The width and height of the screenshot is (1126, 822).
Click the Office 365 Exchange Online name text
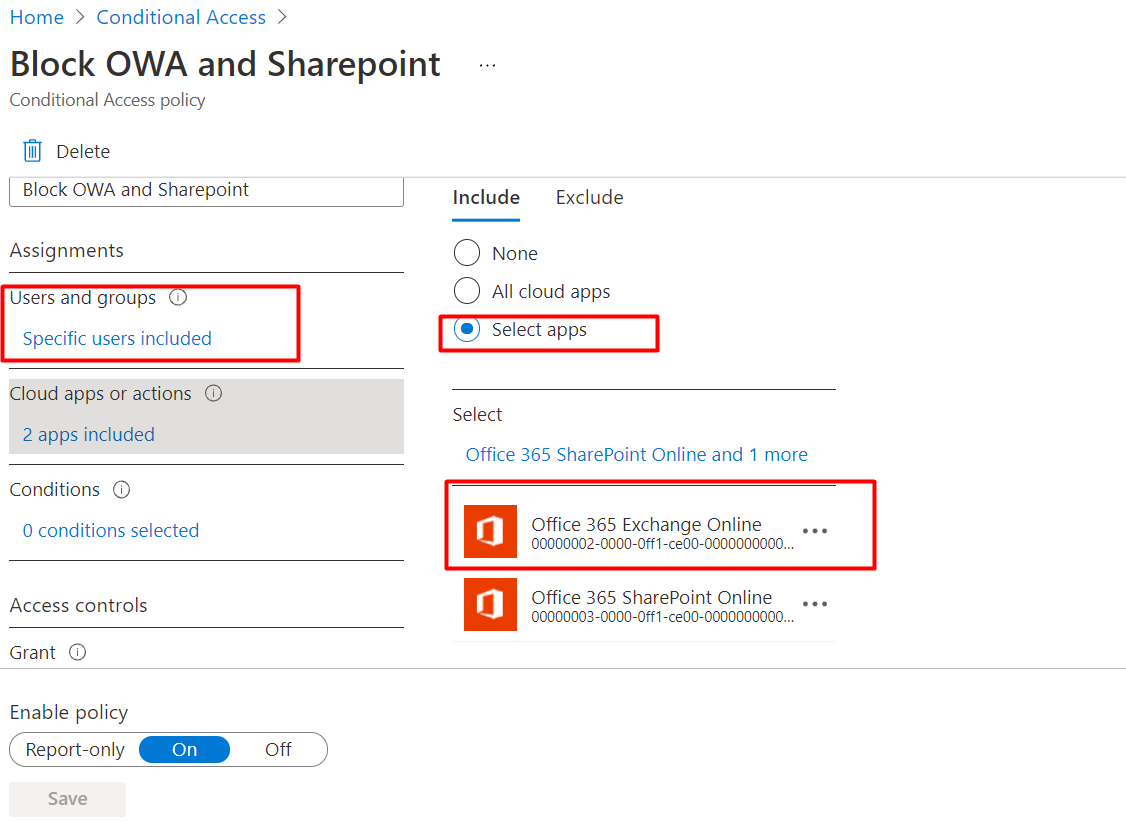(646, 524)
